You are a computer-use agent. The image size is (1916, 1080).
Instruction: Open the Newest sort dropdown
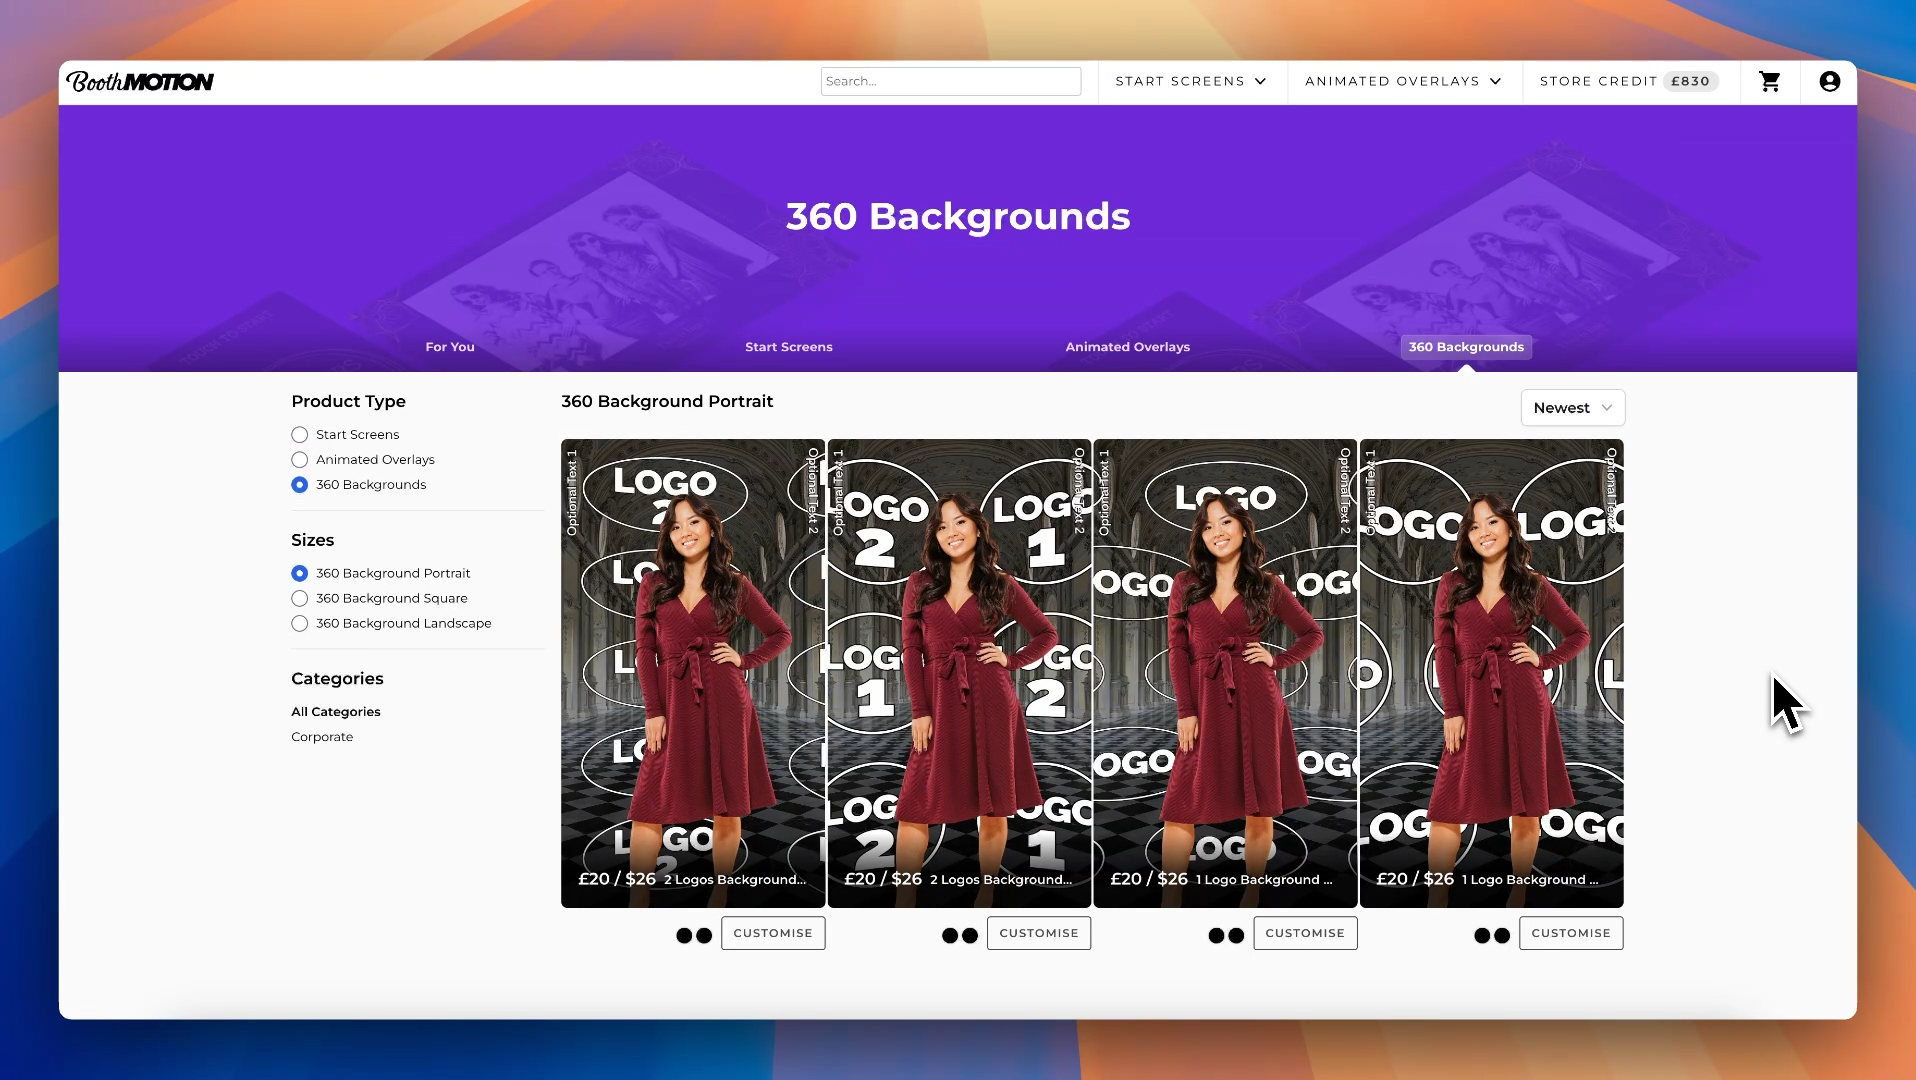[1571, 407]
